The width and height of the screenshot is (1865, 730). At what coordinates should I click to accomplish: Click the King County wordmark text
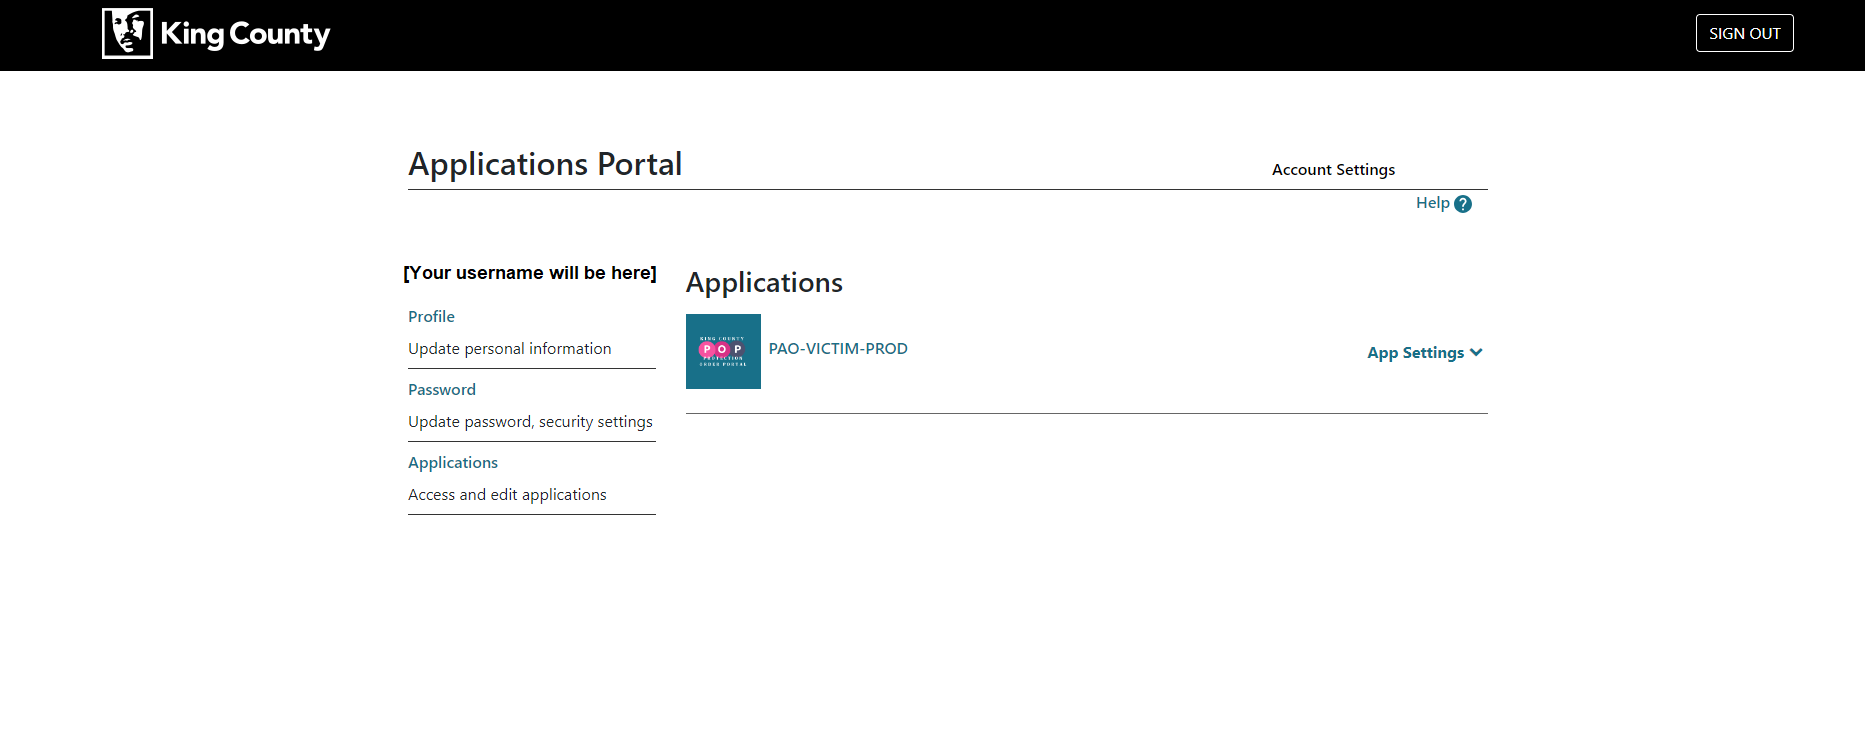pyautogui.click(x=245, y=34)
